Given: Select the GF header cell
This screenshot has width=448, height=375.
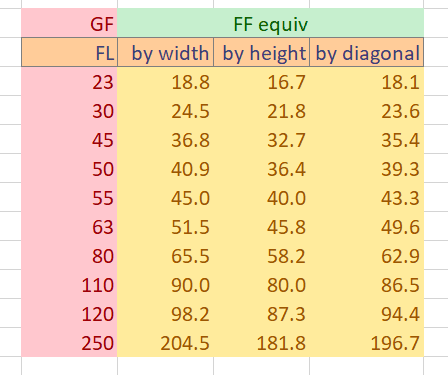Looking at the screenshot, I should point(69,23).
